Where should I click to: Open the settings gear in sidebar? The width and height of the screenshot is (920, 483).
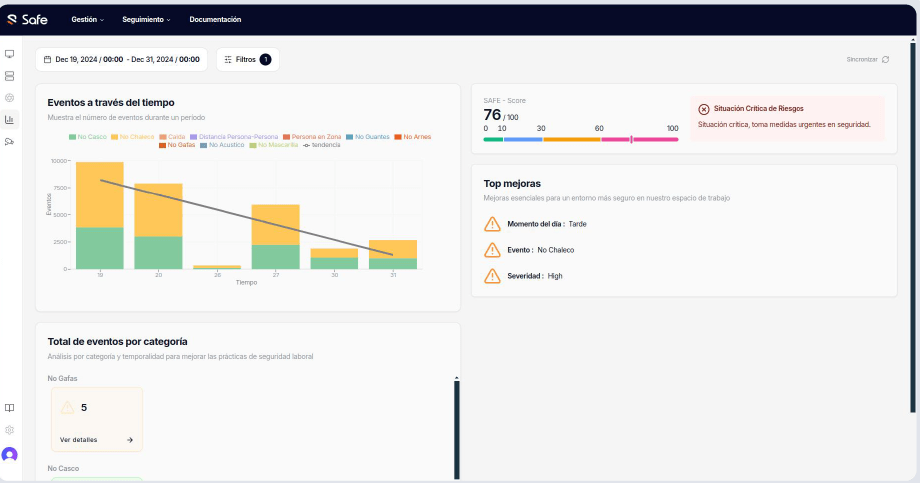pyautogui.click(x=10, y=430)
